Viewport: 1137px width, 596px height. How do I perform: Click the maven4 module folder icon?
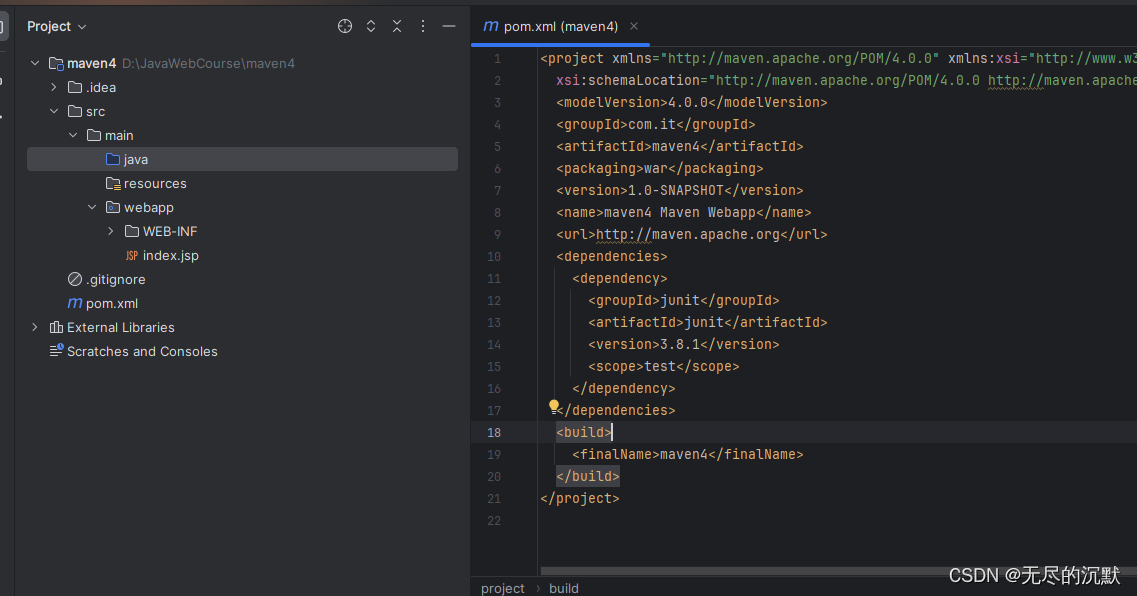point(56,63)
